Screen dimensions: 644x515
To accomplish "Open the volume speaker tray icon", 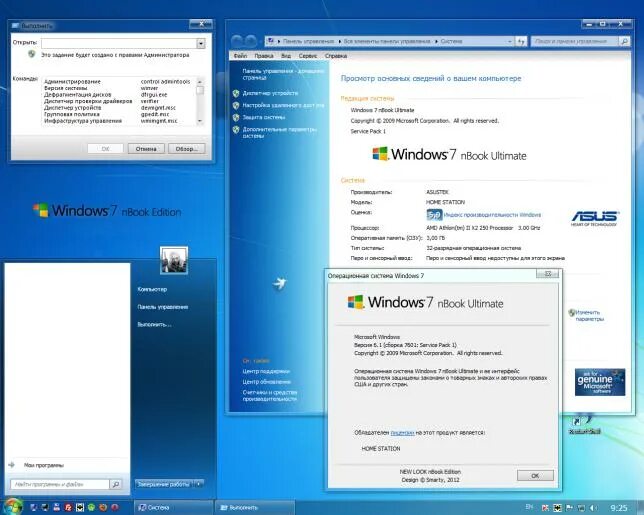I will (x=594, y=508).
